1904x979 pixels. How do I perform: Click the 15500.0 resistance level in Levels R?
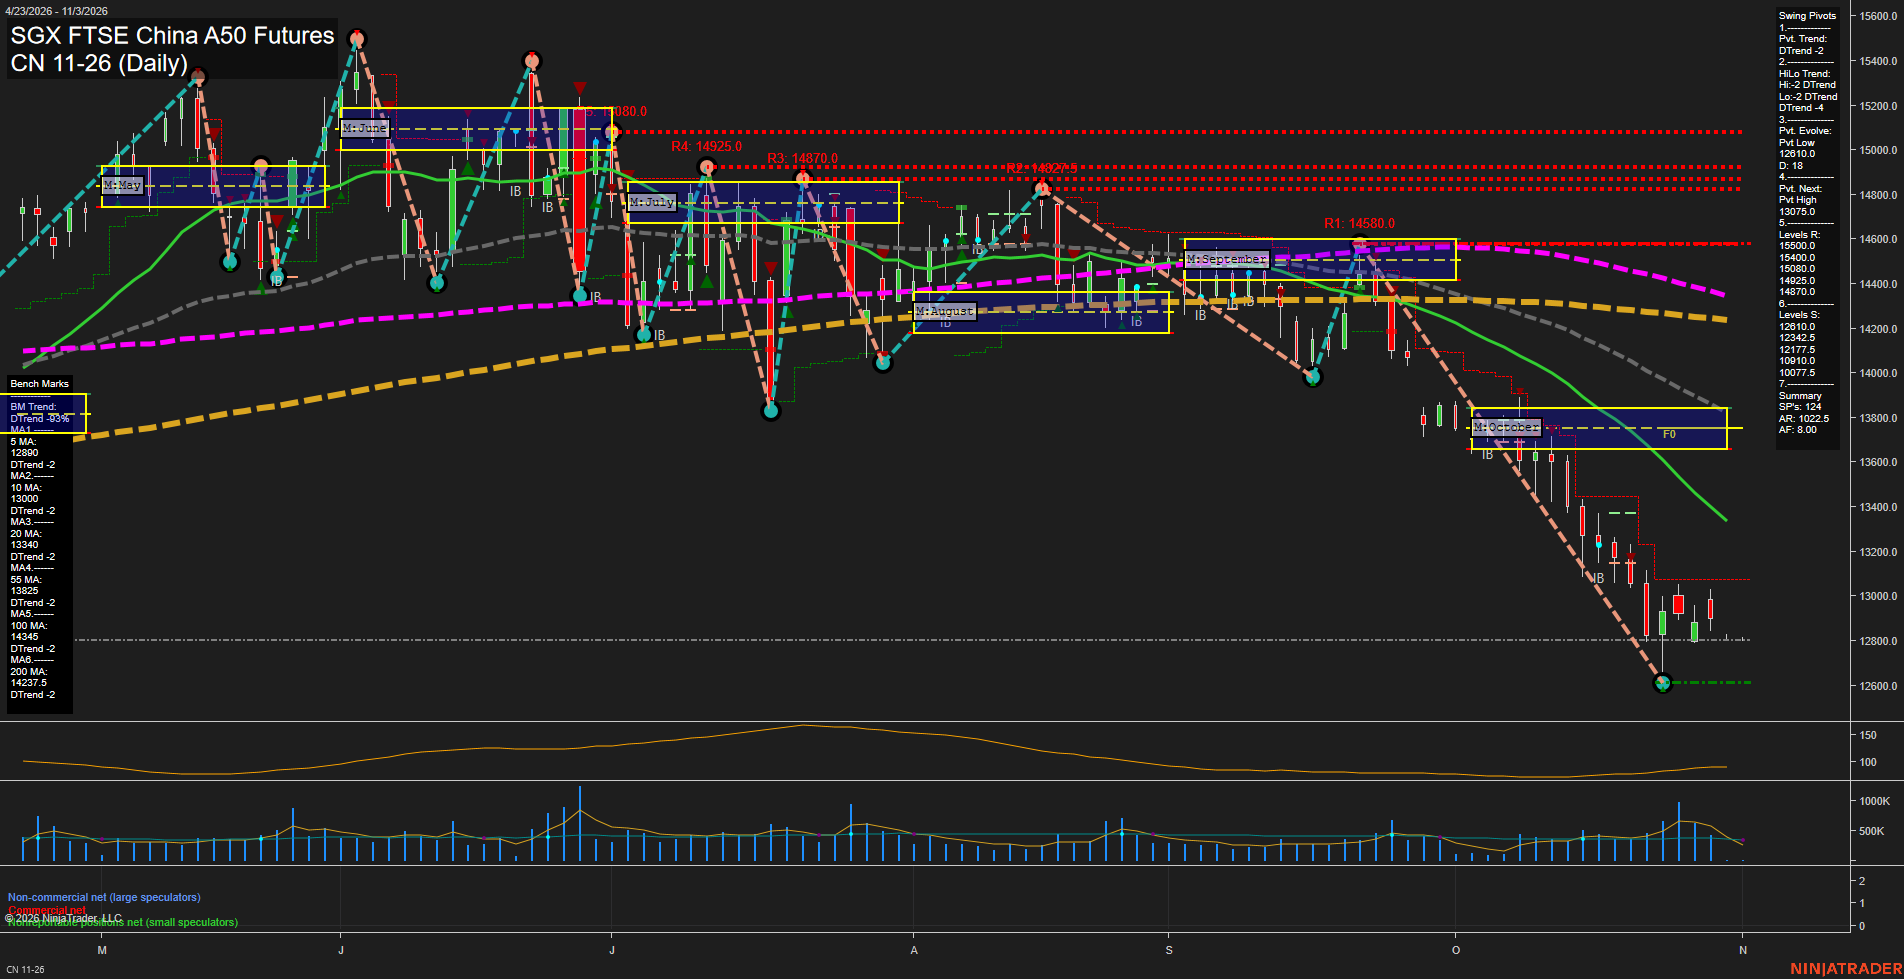point(1797,246)
